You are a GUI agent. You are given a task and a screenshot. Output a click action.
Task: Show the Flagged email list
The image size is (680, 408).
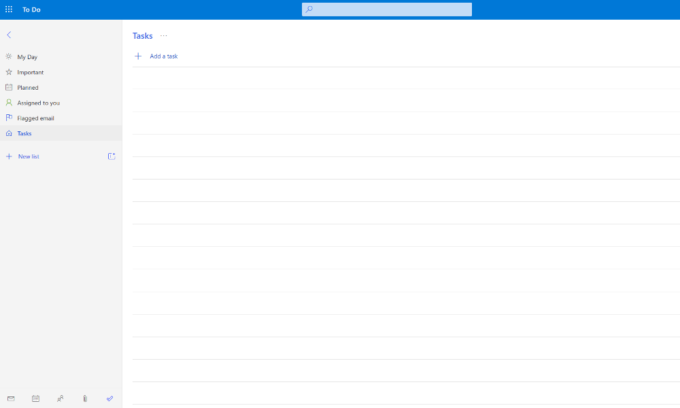[x=35, y=118]
